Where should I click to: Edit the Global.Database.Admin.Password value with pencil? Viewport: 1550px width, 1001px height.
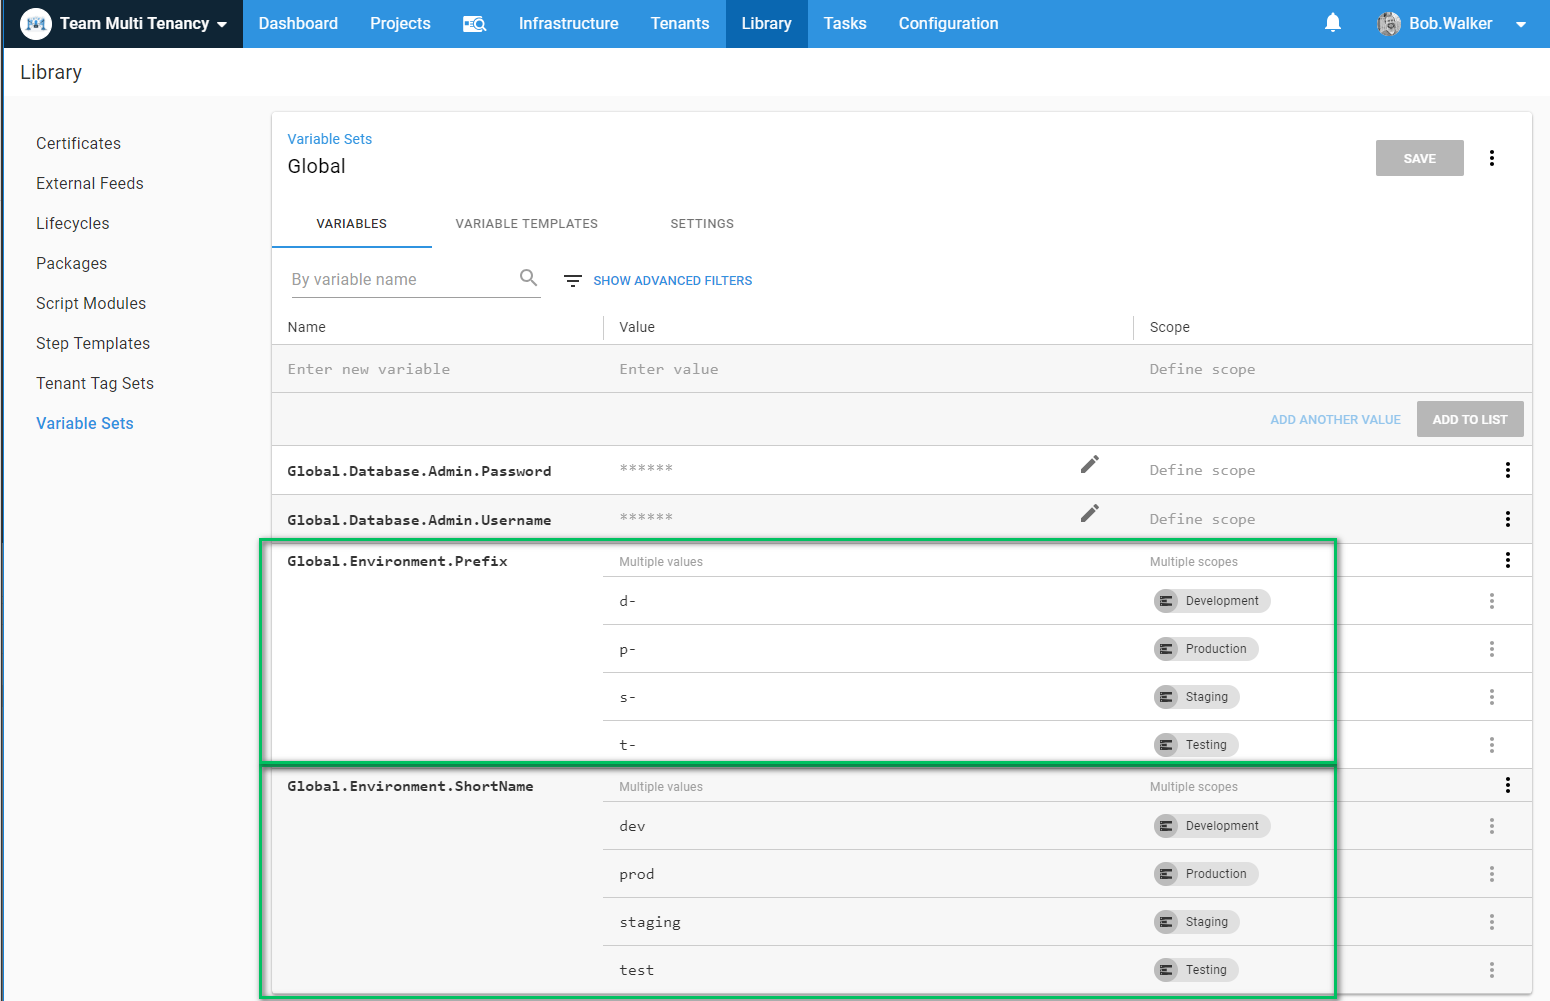1089,464
